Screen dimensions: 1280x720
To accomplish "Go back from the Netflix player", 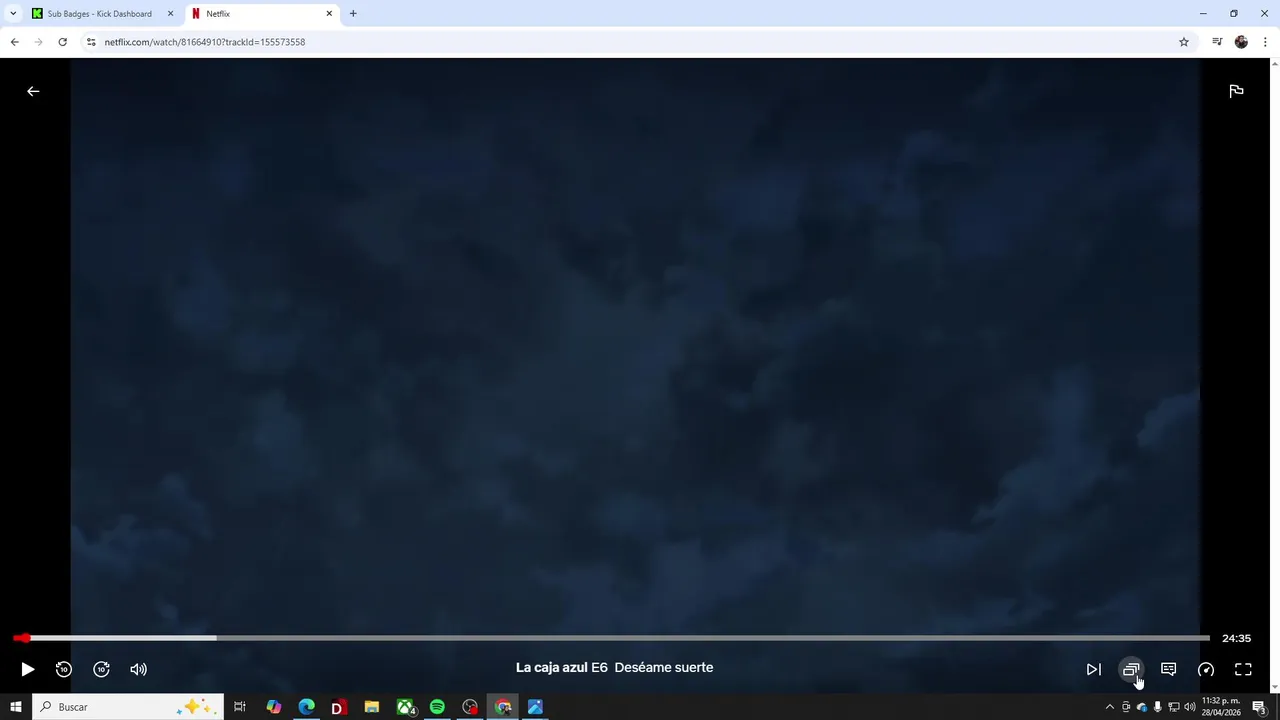I will click(33, 91).
